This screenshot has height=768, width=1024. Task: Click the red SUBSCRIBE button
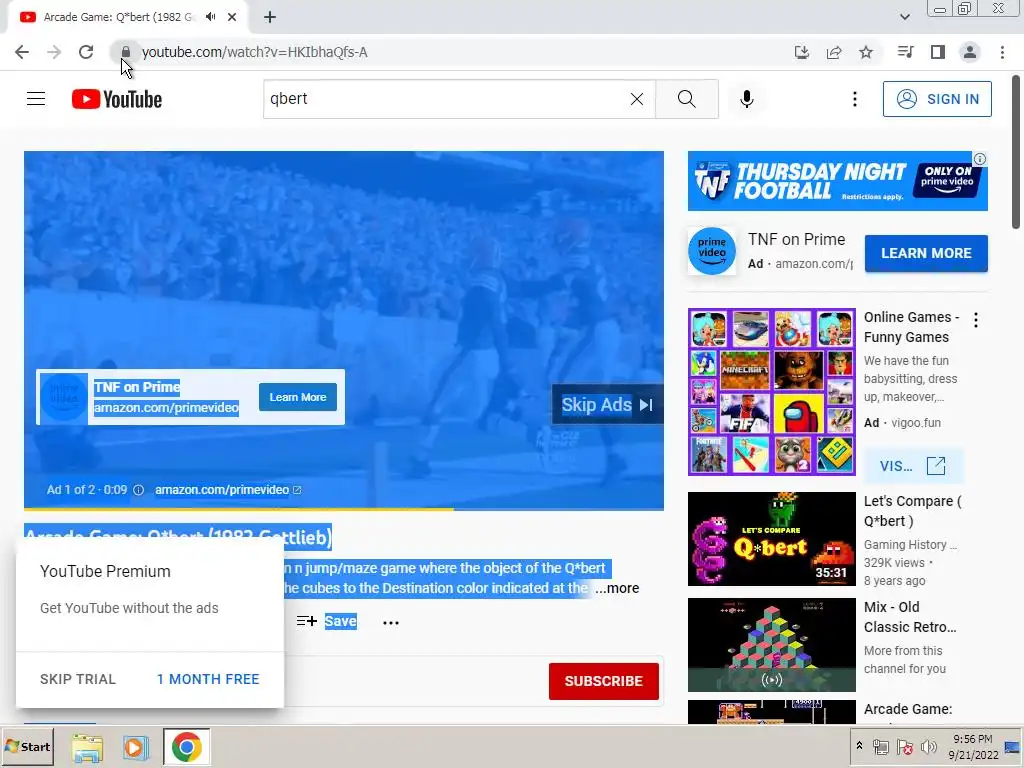[x=603, y=681]
